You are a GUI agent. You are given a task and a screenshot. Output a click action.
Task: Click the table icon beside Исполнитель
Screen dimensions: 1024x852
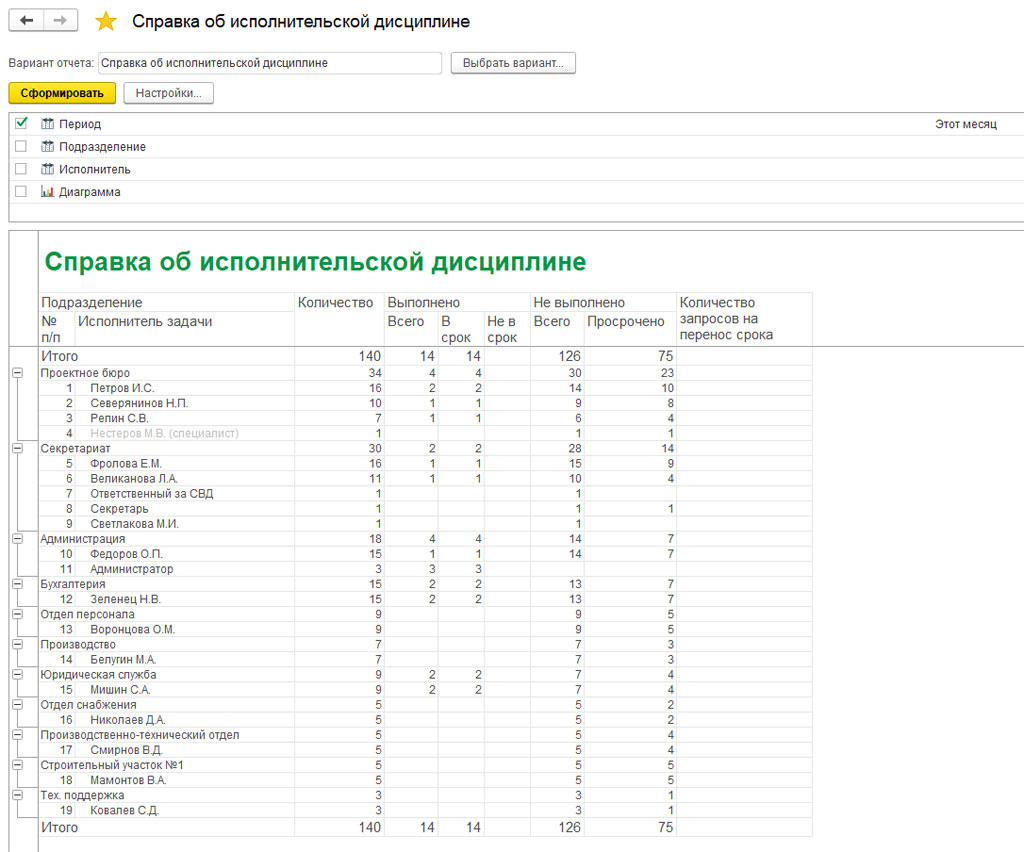pos(47,169)
